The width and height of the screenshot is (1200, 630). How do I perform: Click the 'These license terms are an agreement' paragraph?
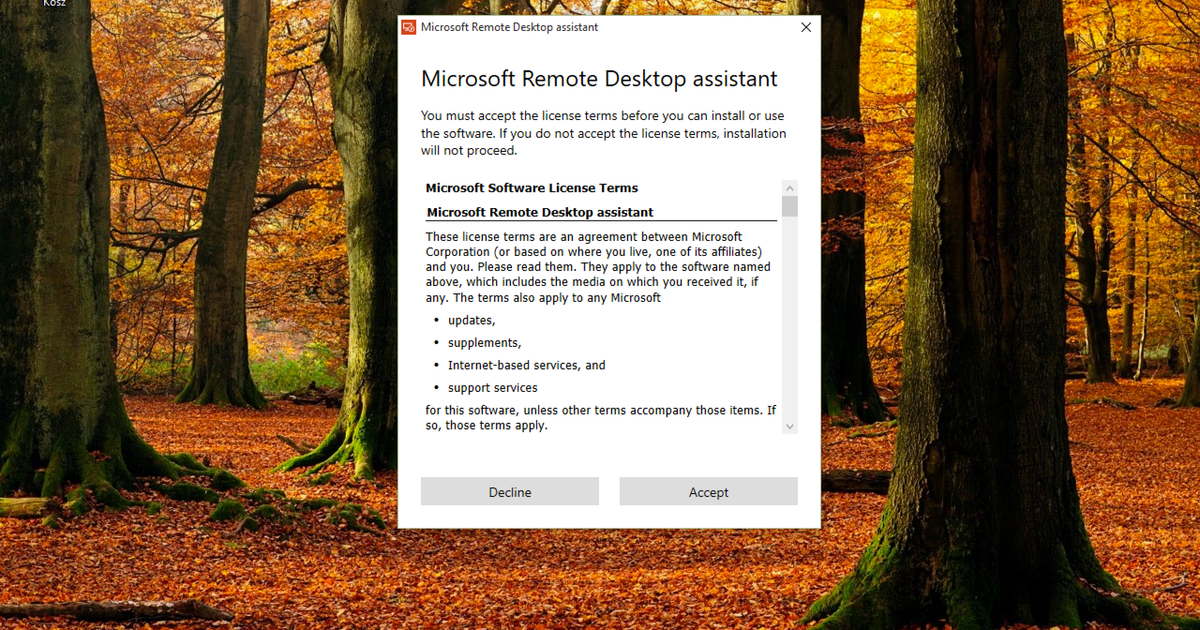tap(598, 267)
